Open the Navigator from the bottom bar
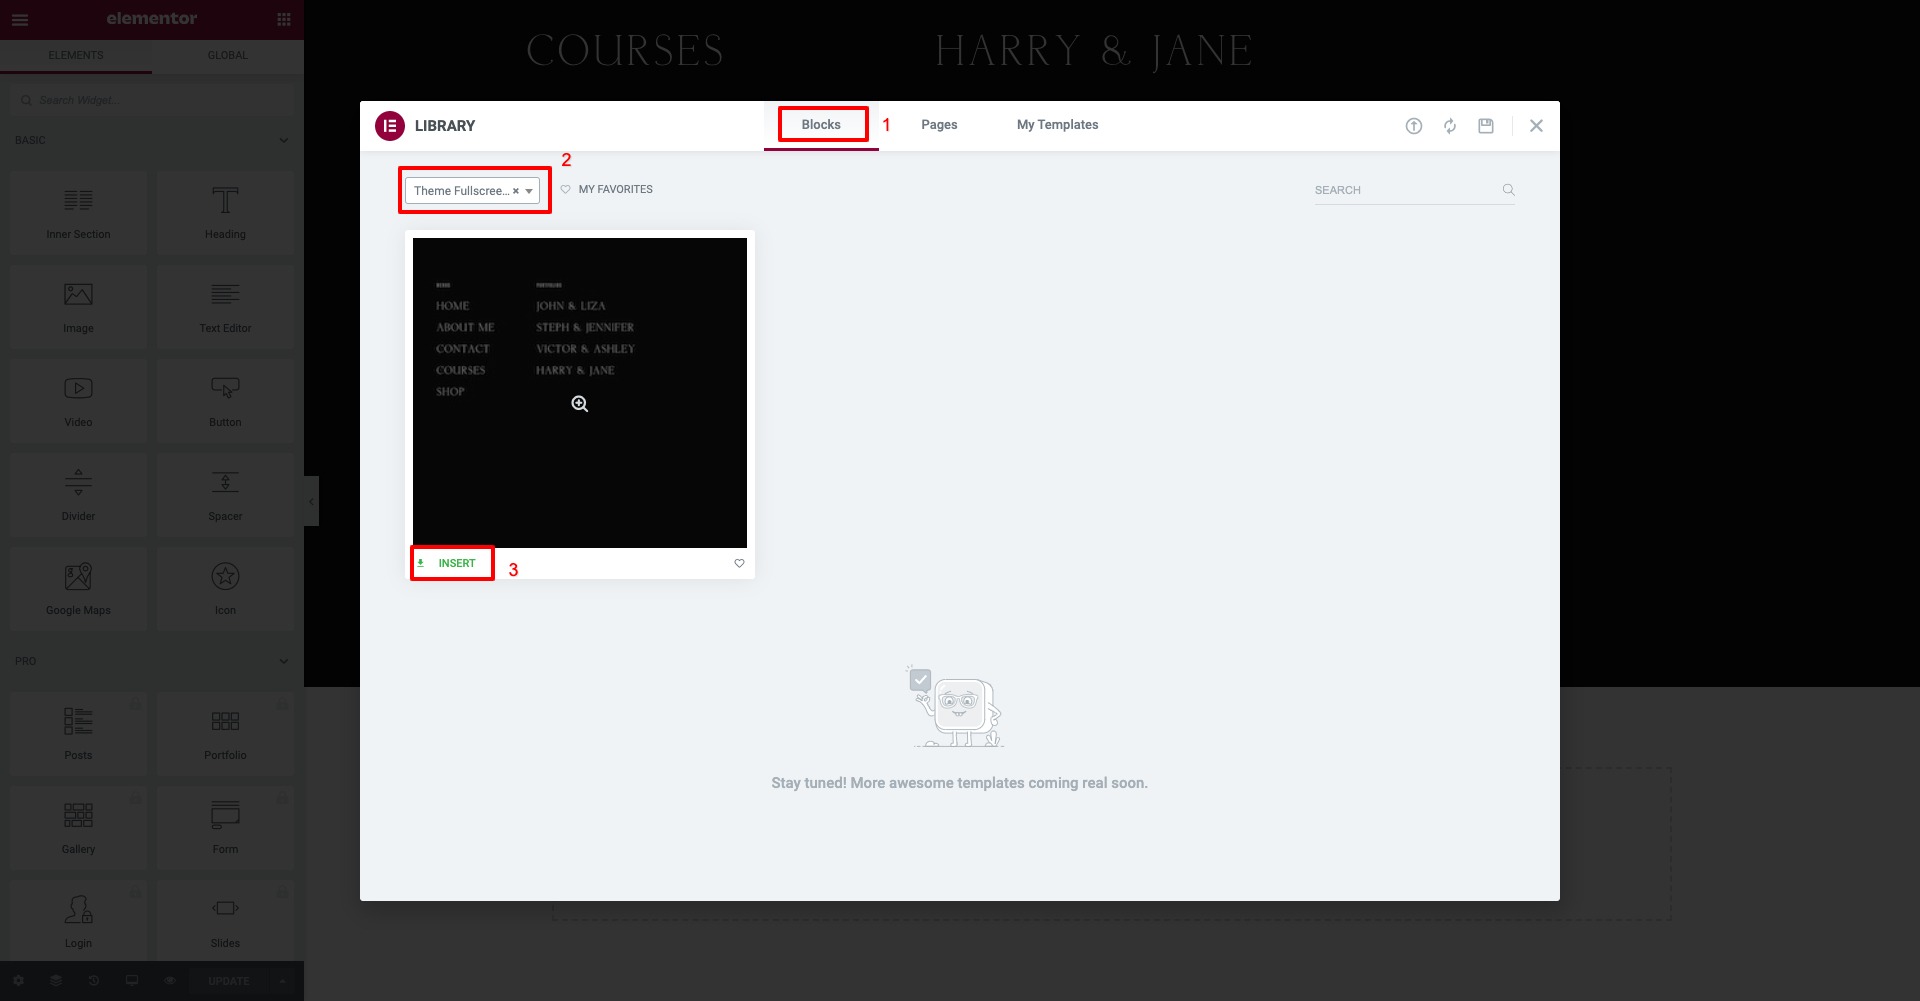1920x1001 pixels. point(57,980)
